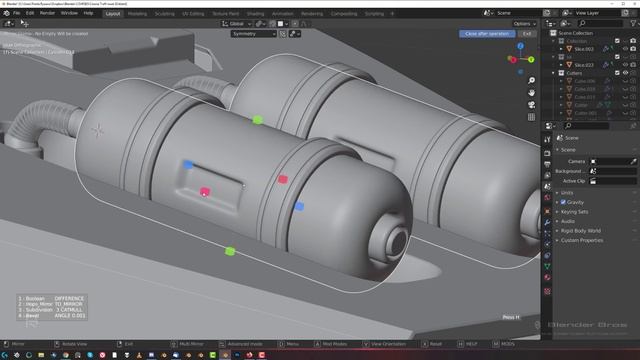The image size is (640, 360).
Task: Expand the Custom Properties panel
Action: click(582, 240)
